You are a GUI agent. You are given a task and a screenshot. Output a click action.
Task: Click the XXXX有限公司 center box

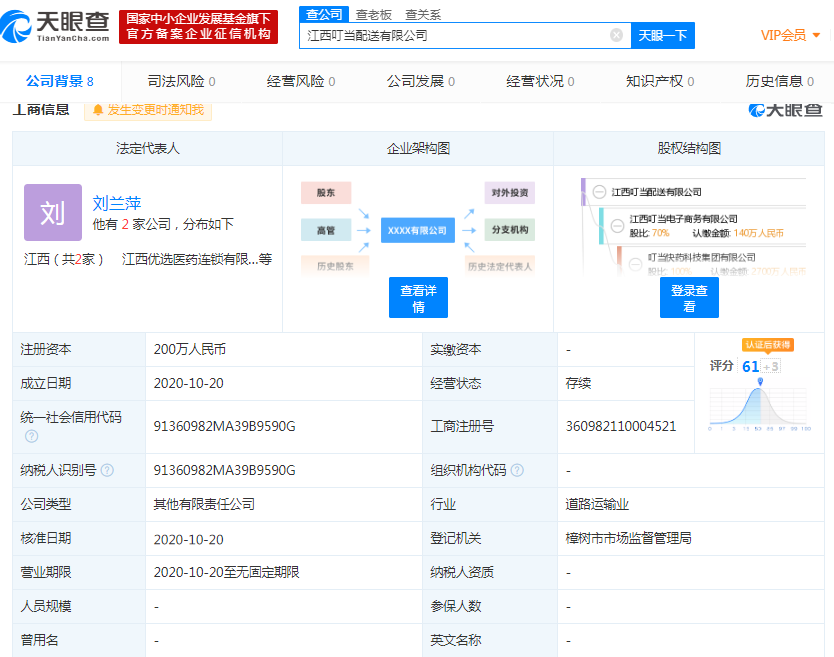pyautogui.click(x=418, y=230)
